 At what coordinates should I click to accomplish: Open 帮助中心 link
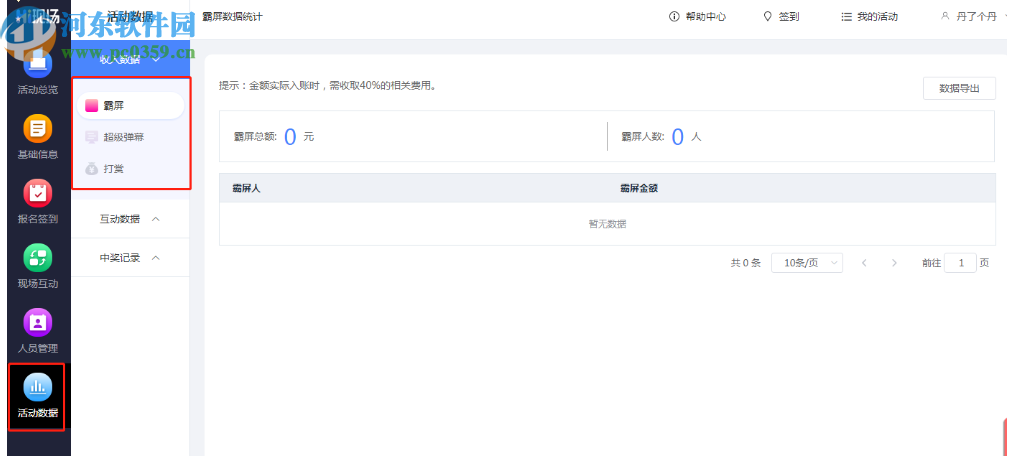705,17
